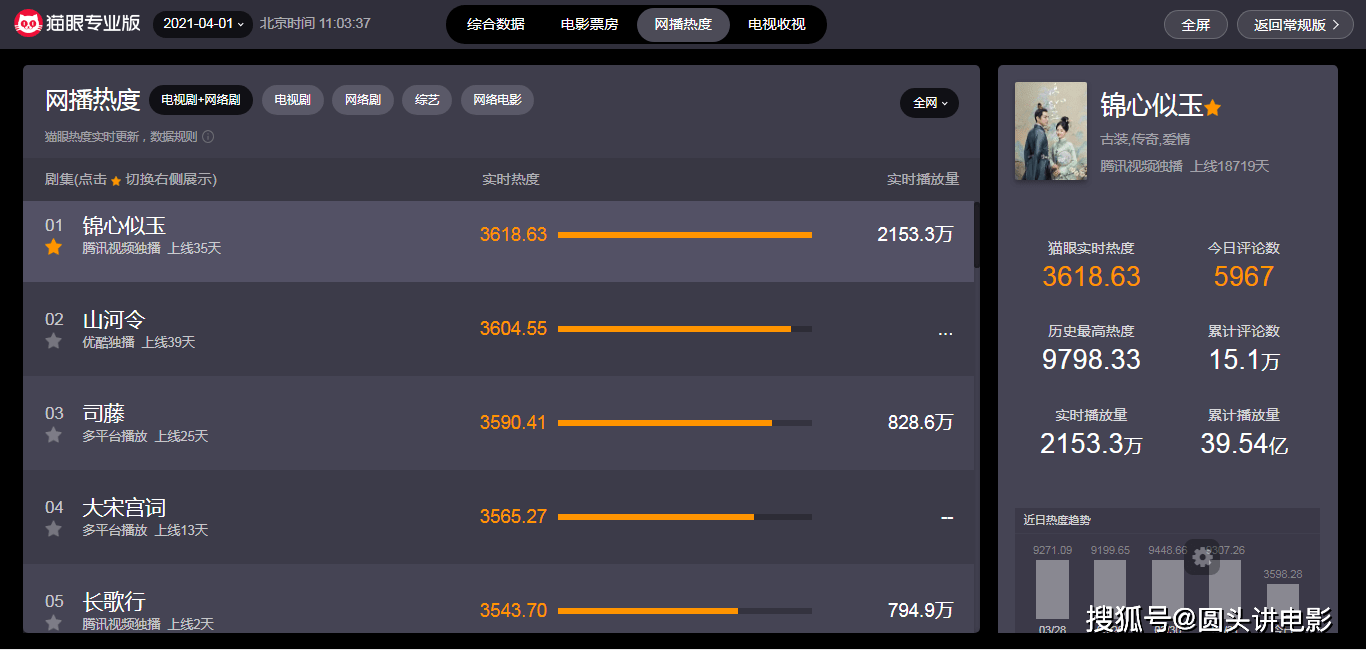Select the 网播热度 tab
The width and height of the screenshot is (1366, 650).
(683, 24)
